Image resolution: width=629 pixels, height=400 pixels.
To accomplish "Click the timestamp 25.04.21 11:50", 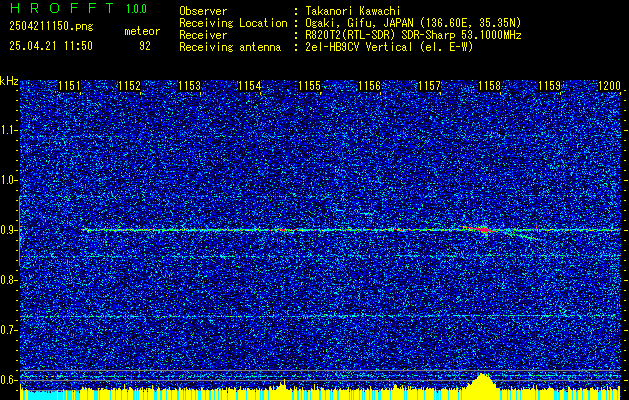I will coord(51,46).
